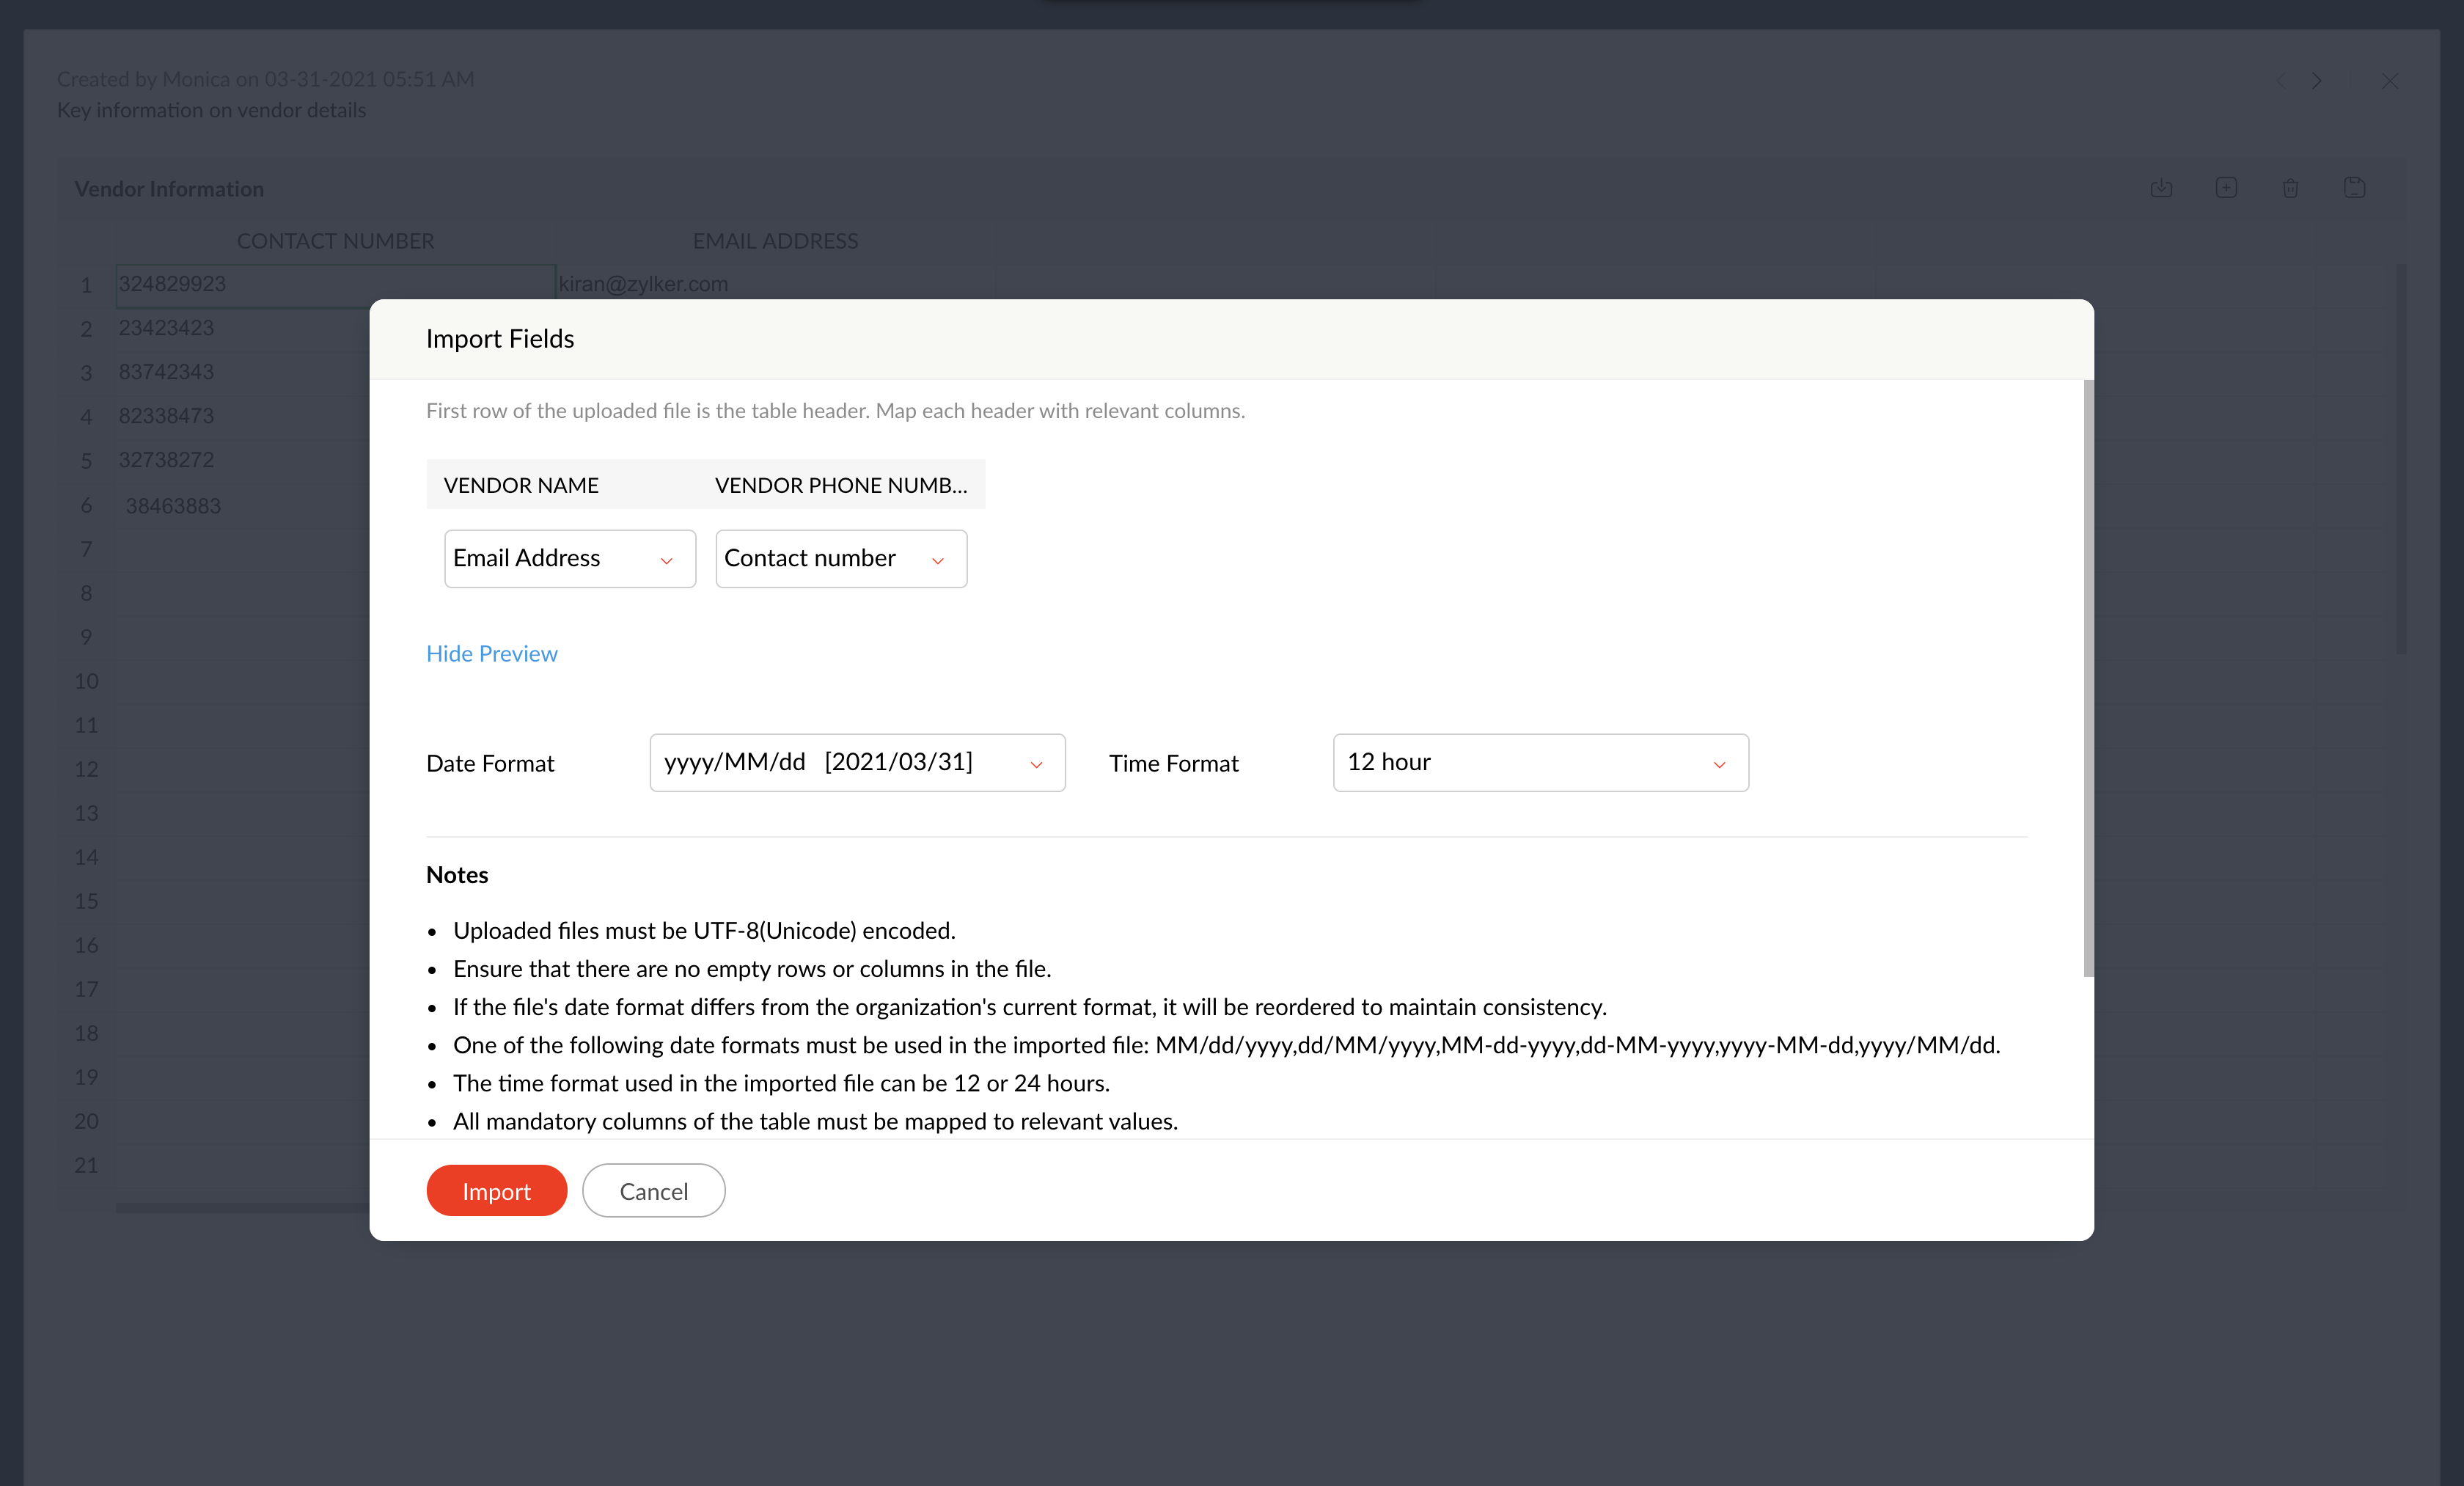Click the dialog vertical scrollbar
This screenshot has width=2464, height=1486.
(x=2088, y=678)
